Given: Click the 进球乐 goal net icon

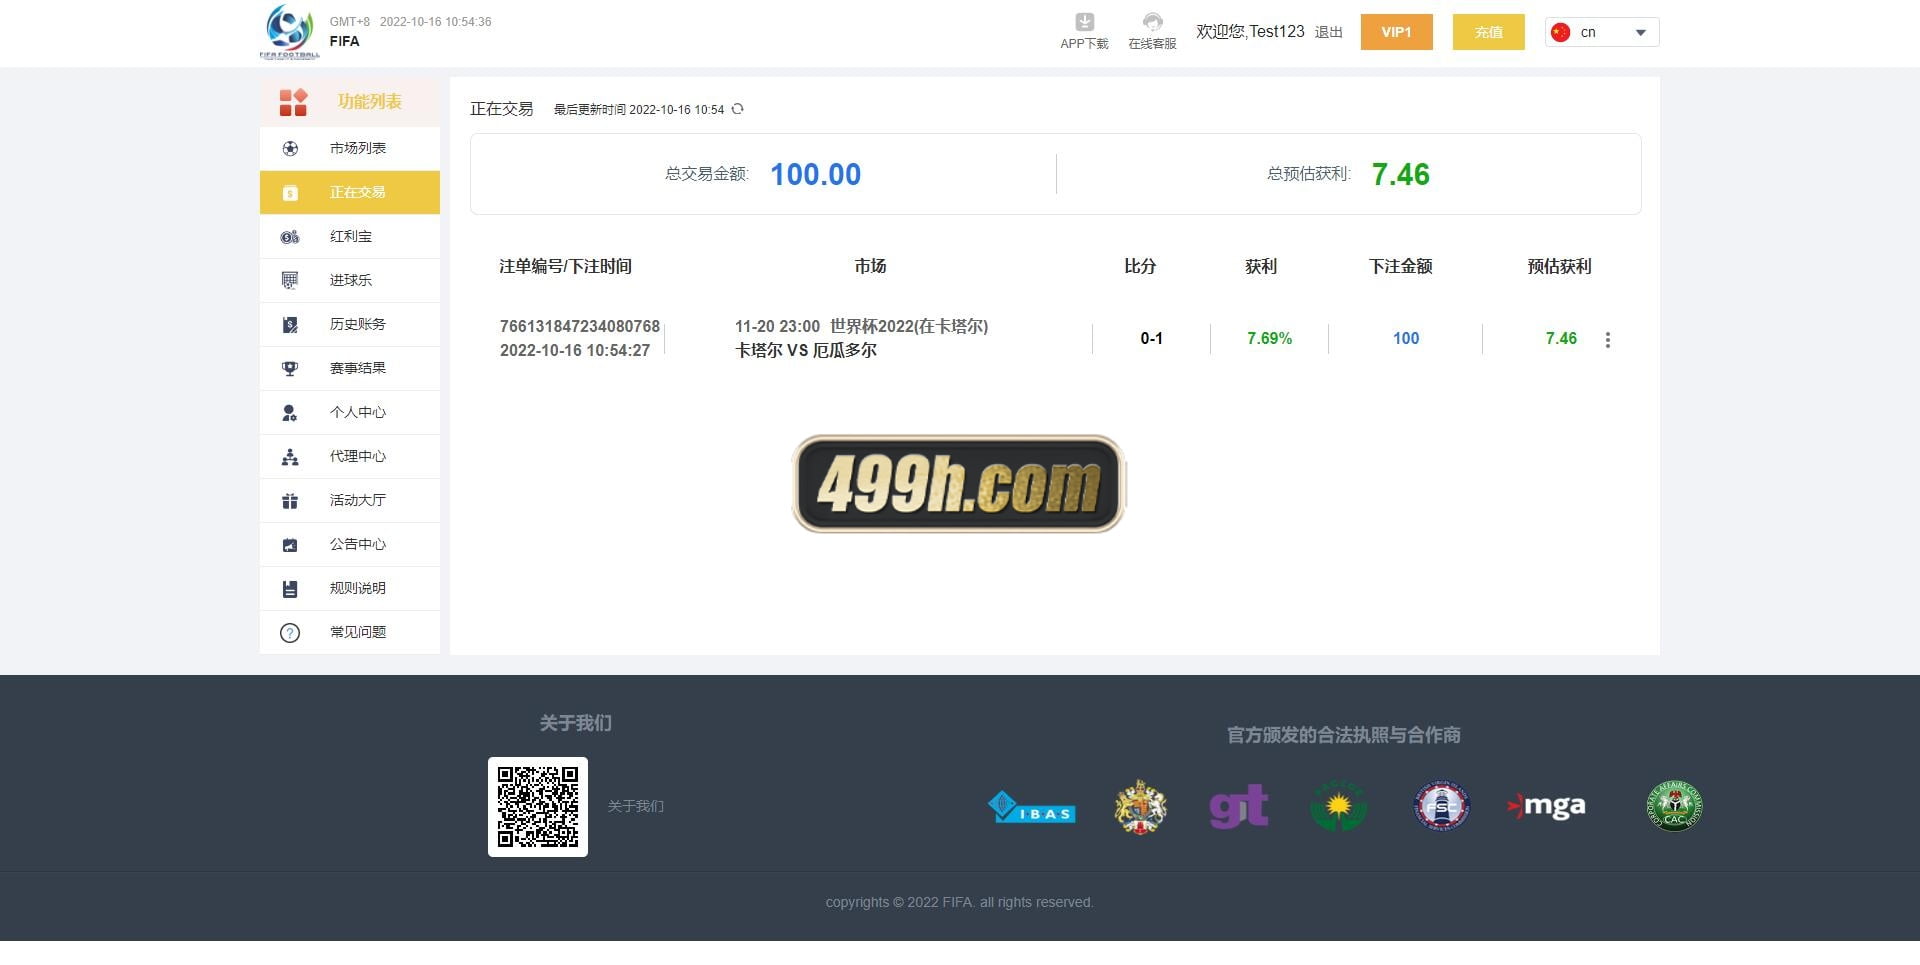Looking at the screenshot, I should click(x=290, y=280).
